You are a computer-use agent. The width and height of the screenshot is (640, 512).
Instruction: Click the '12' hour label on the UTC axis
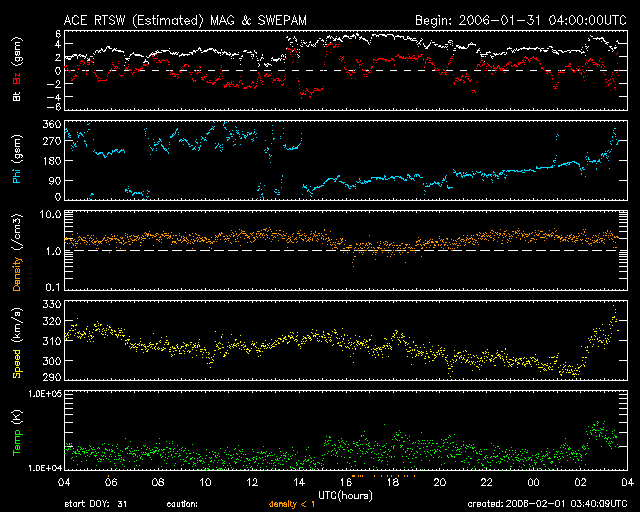[252, 483]
